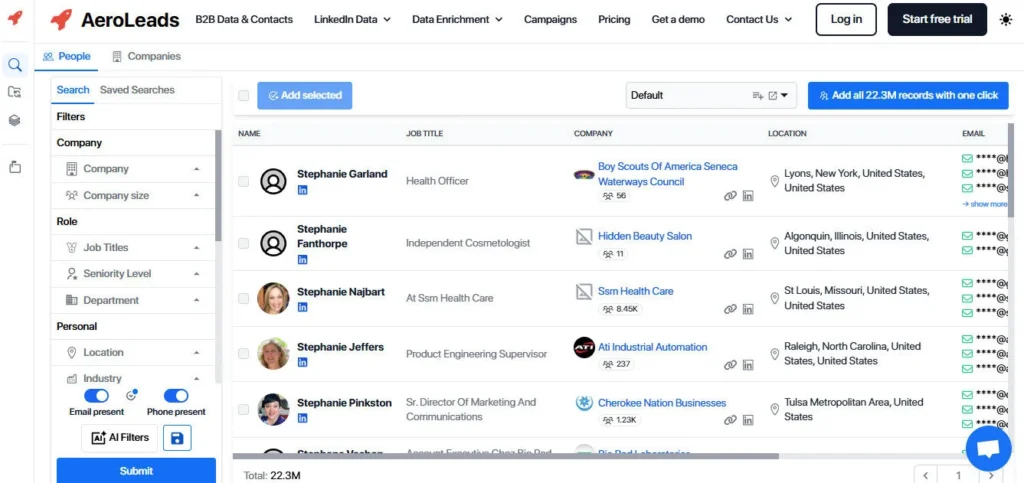Check the select-all checkbox beside Add selected

244,95
